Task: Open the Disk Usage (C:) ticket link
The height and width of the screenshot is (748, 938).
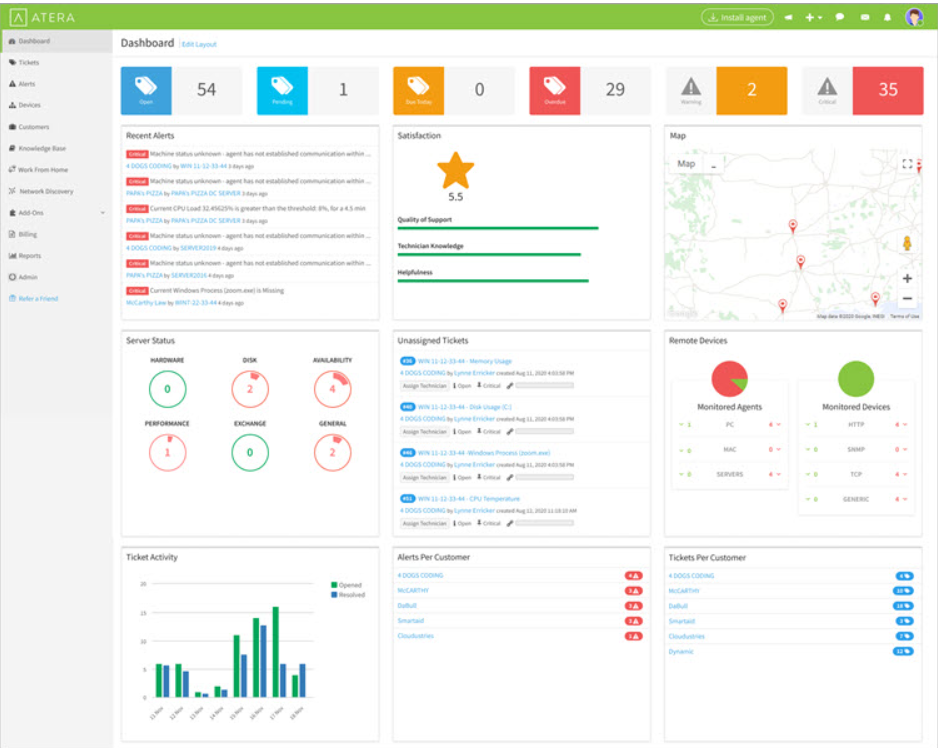Action: click(x=465, y=407)
